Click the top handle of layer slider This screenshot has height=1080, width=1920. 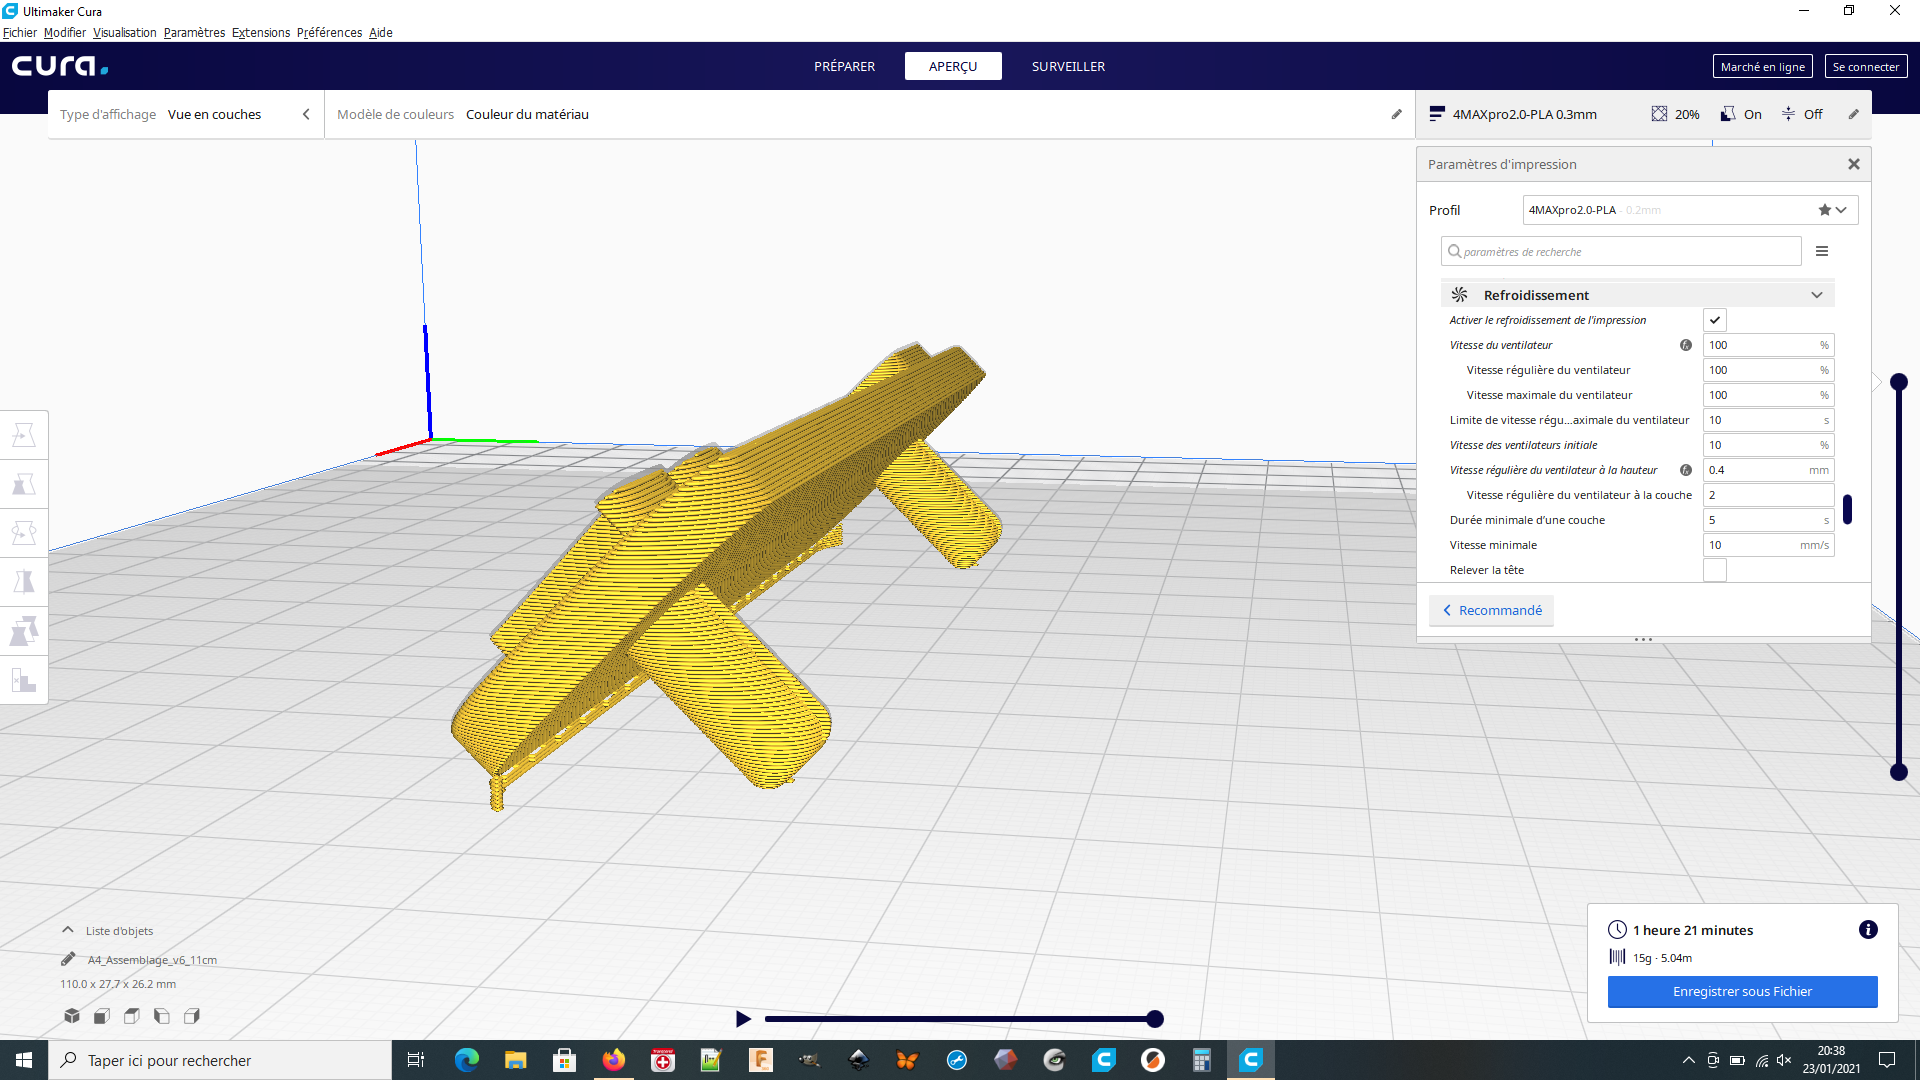tap(1899, 382)
